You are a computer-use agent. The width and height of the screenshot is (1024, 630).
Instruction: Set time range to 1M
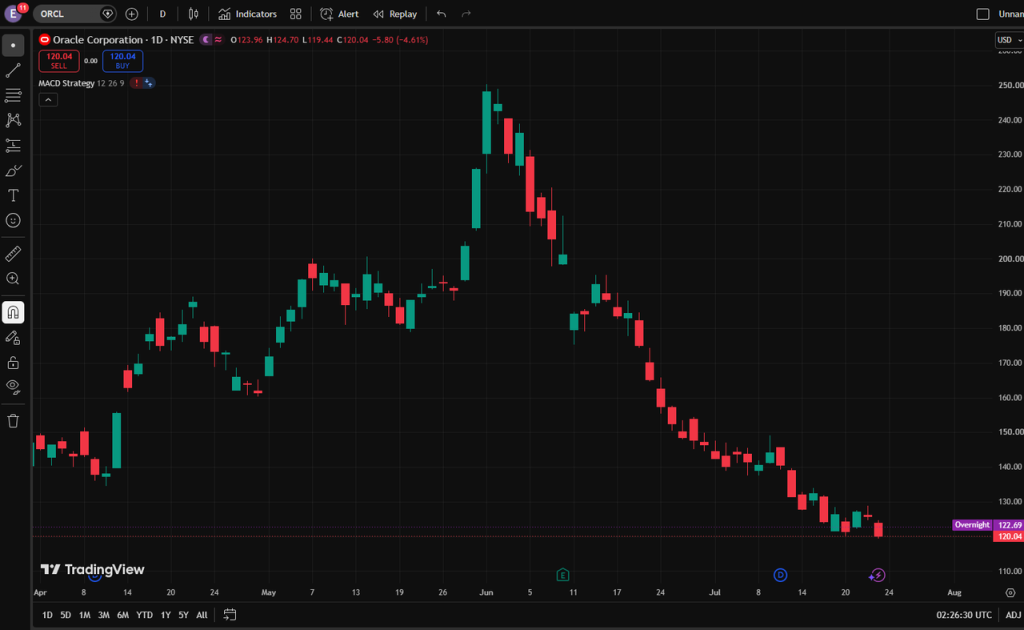point(84,615)
